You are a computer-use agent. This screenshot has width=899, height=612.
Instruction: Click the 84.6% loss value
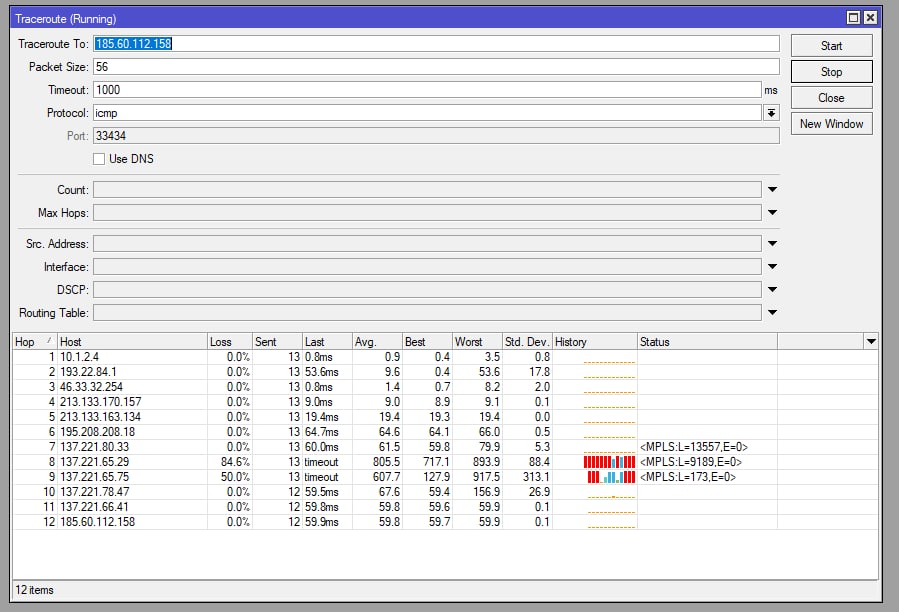coord(235,462)
